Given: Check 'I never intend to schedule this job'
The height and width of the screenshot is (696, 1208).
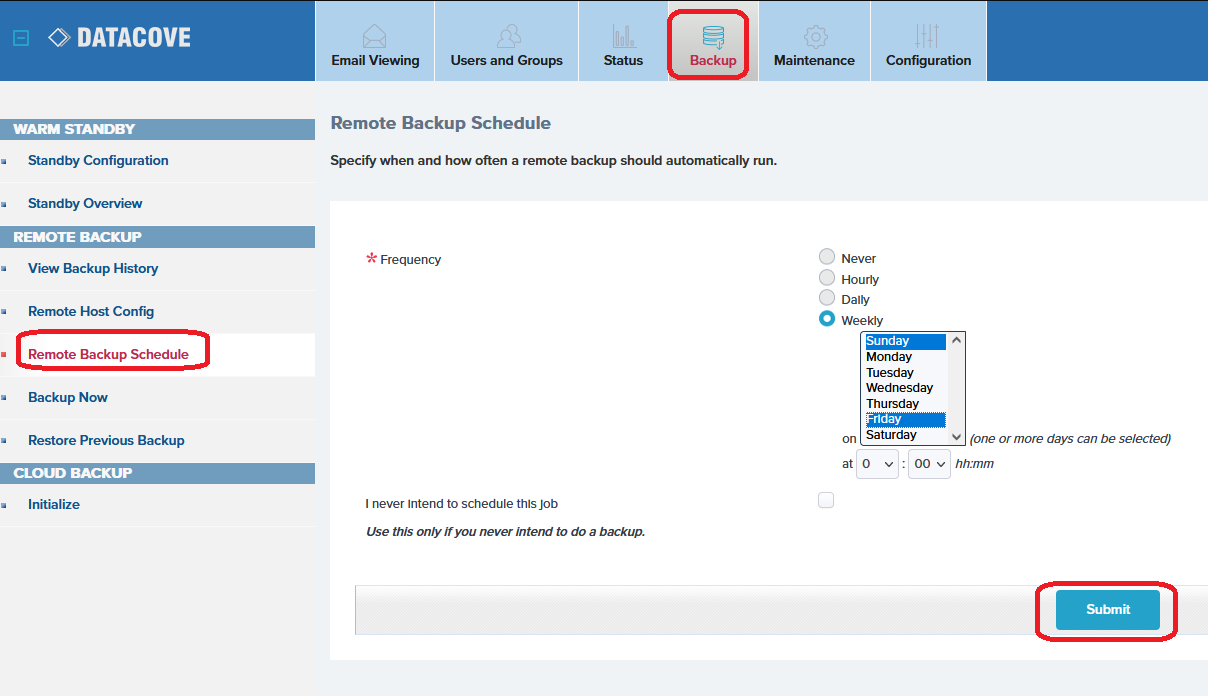Looking at the screenshot, I should [x=826, y=501].
